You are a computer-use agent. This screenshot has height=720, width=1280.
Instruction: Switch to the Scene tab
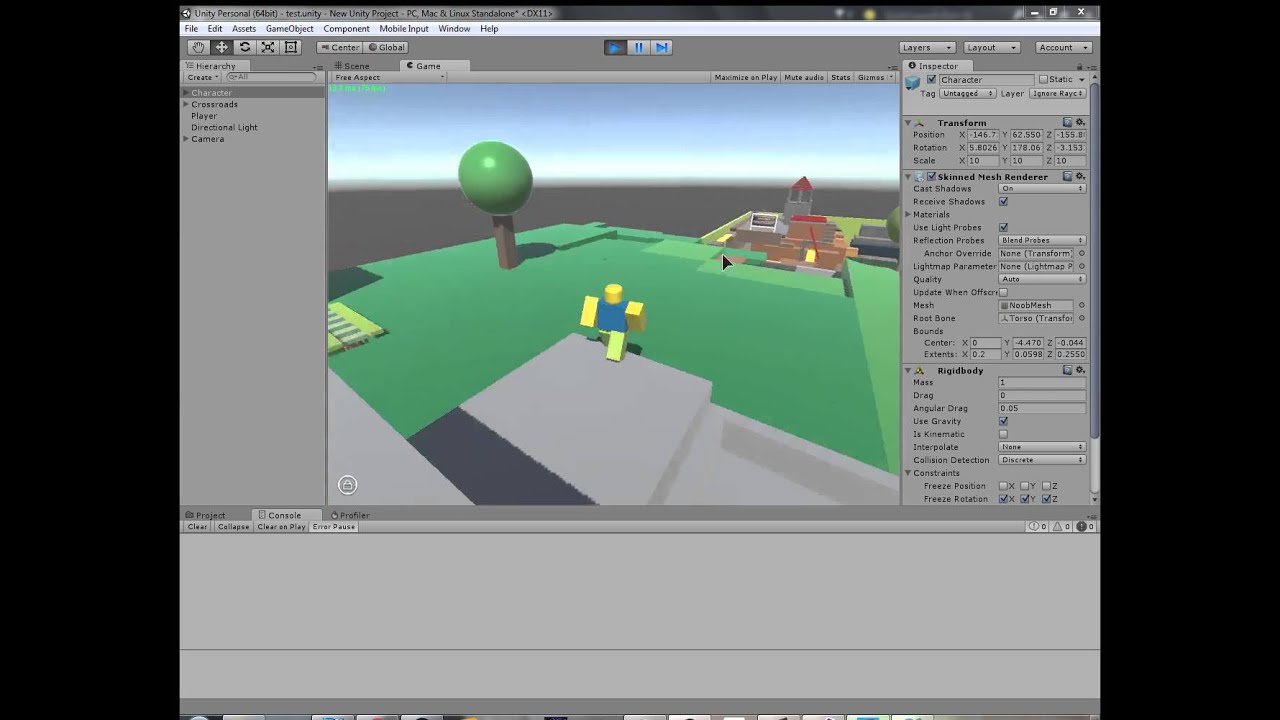[x=352, y=66]
